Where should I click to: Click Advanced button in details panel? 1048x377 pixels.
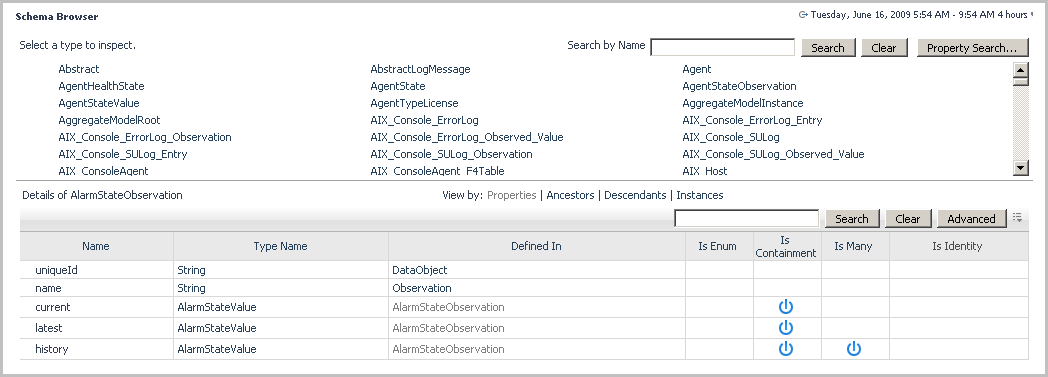tap(971, 219)
